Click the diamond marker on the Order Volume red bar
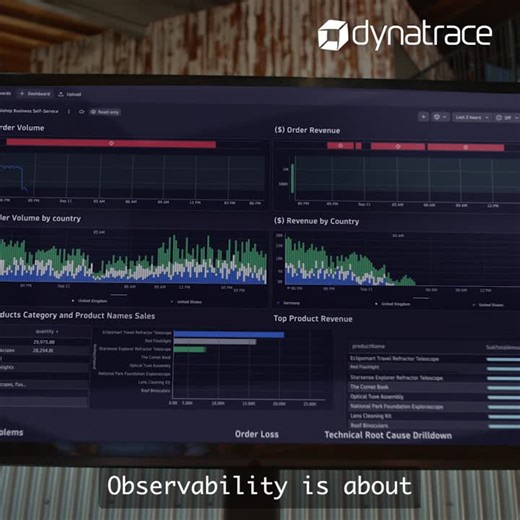The height and width of the screenshot is (520, 520). [x=111, y=143]
